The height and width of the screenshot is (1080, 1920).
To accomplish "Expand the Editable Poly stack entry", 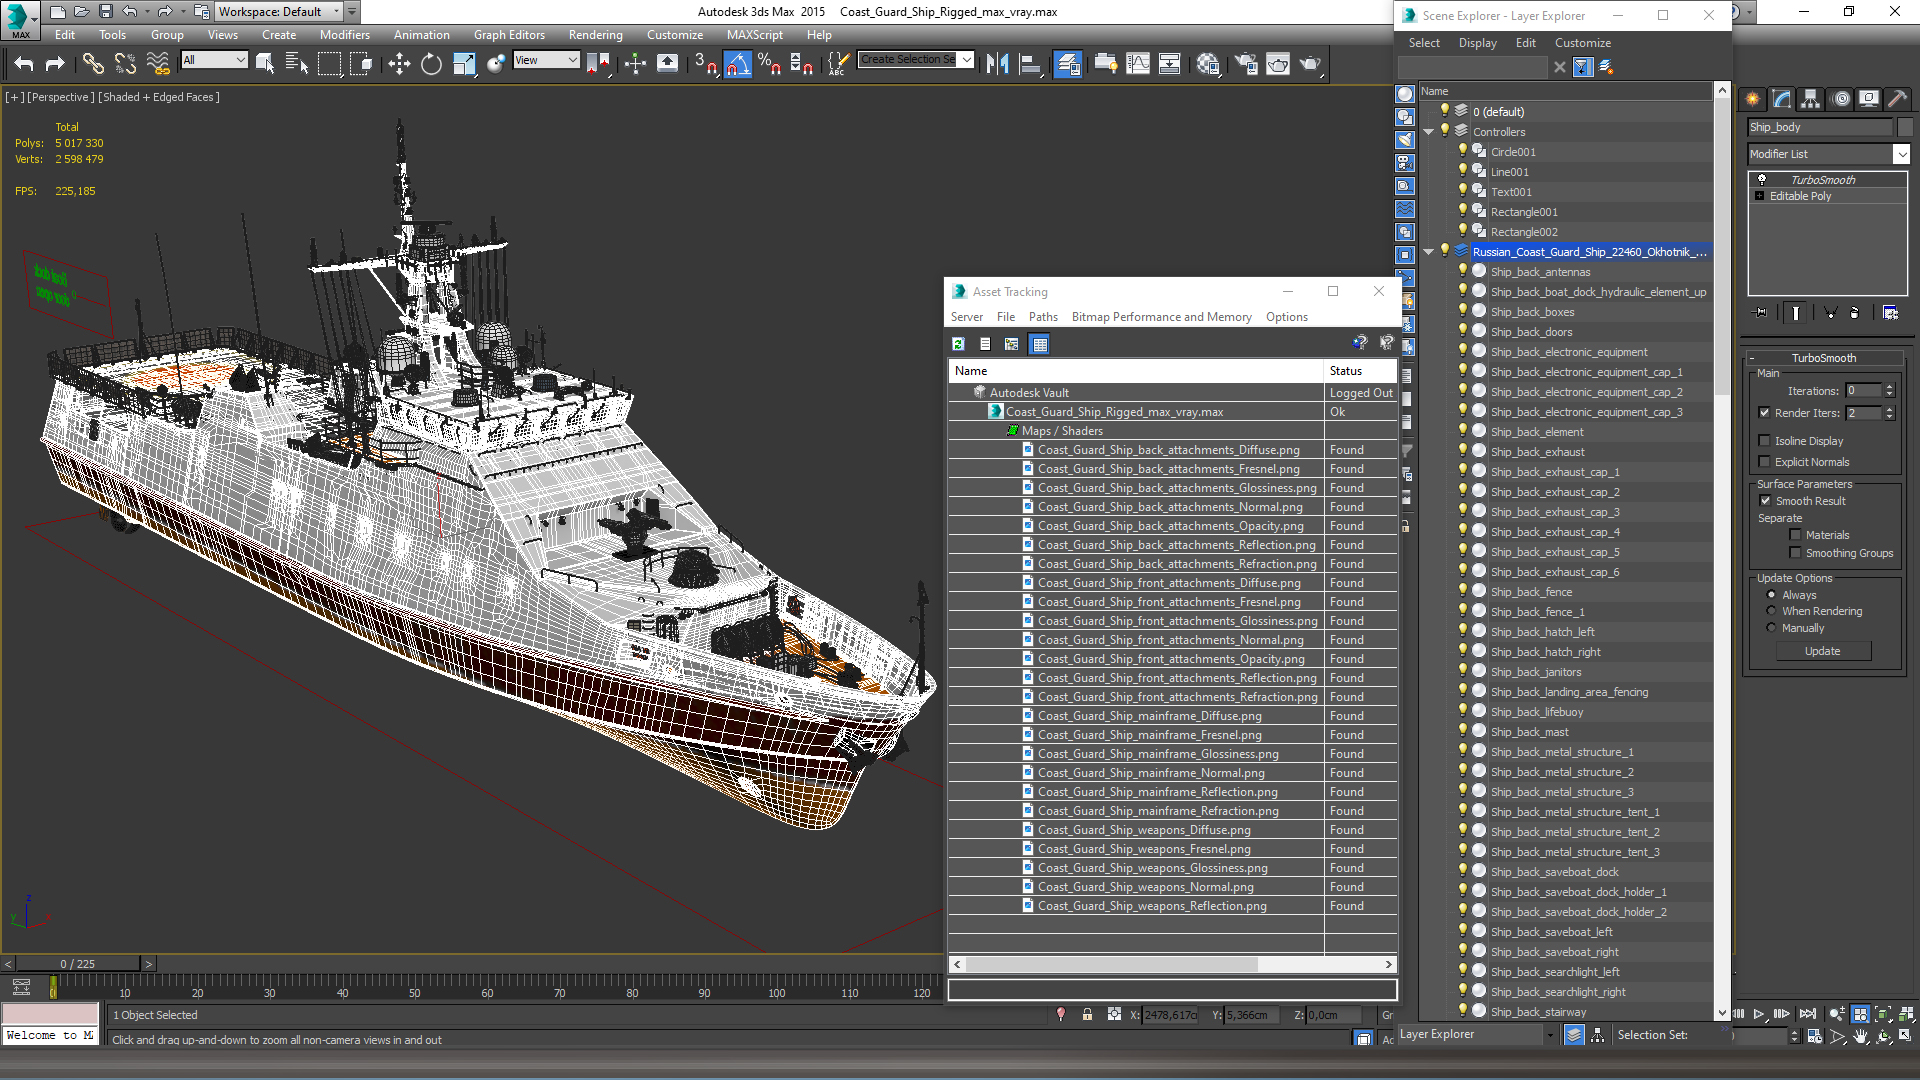I will pos(1759,196).
